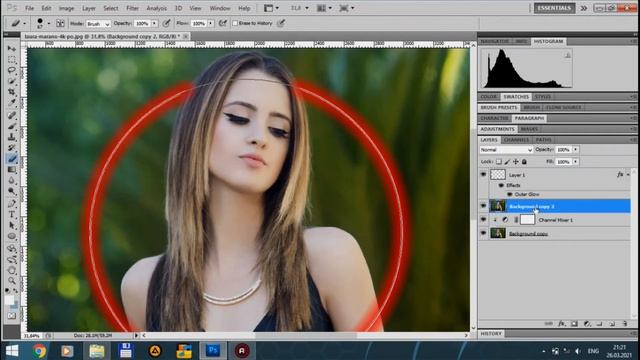
Task: Click the Windows Start button
Action: click(x=12, y=351)
